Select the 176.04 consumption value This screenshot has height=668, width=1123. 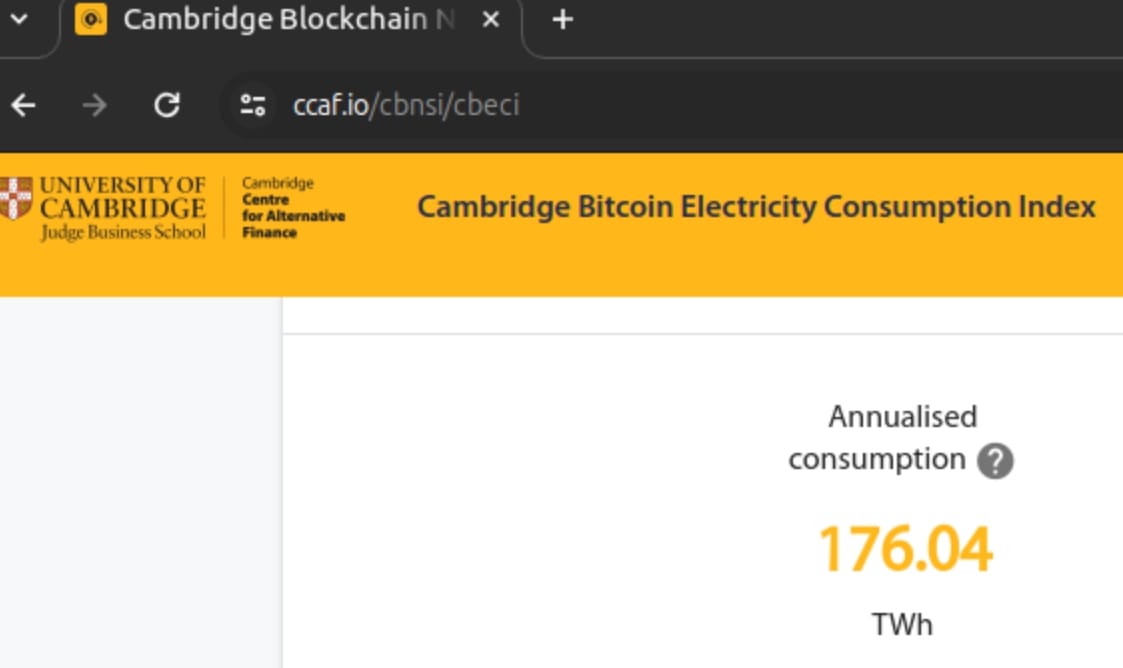click(x=905, y=549)
